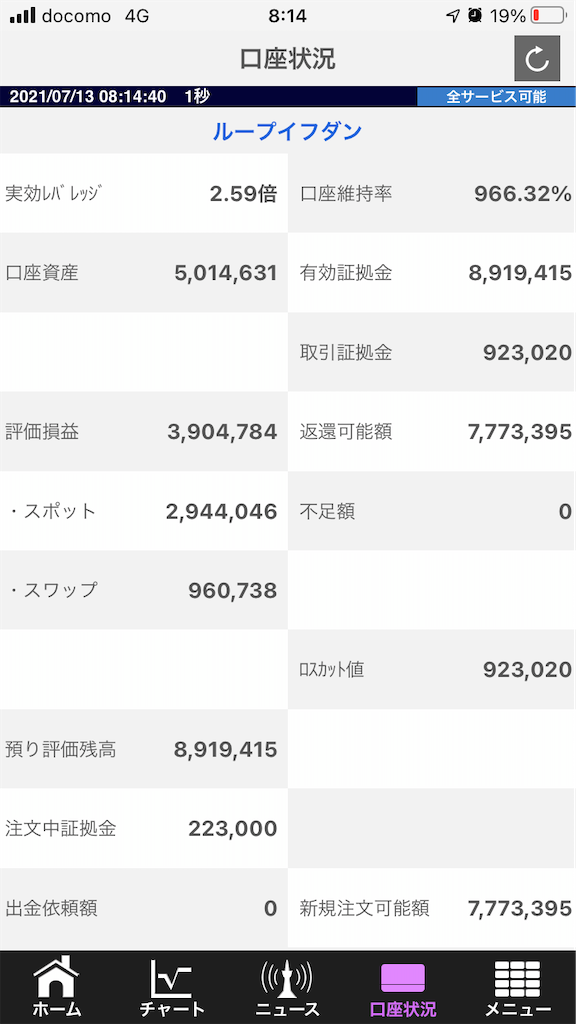Tap the refresh icon at top right

point(537,59)
